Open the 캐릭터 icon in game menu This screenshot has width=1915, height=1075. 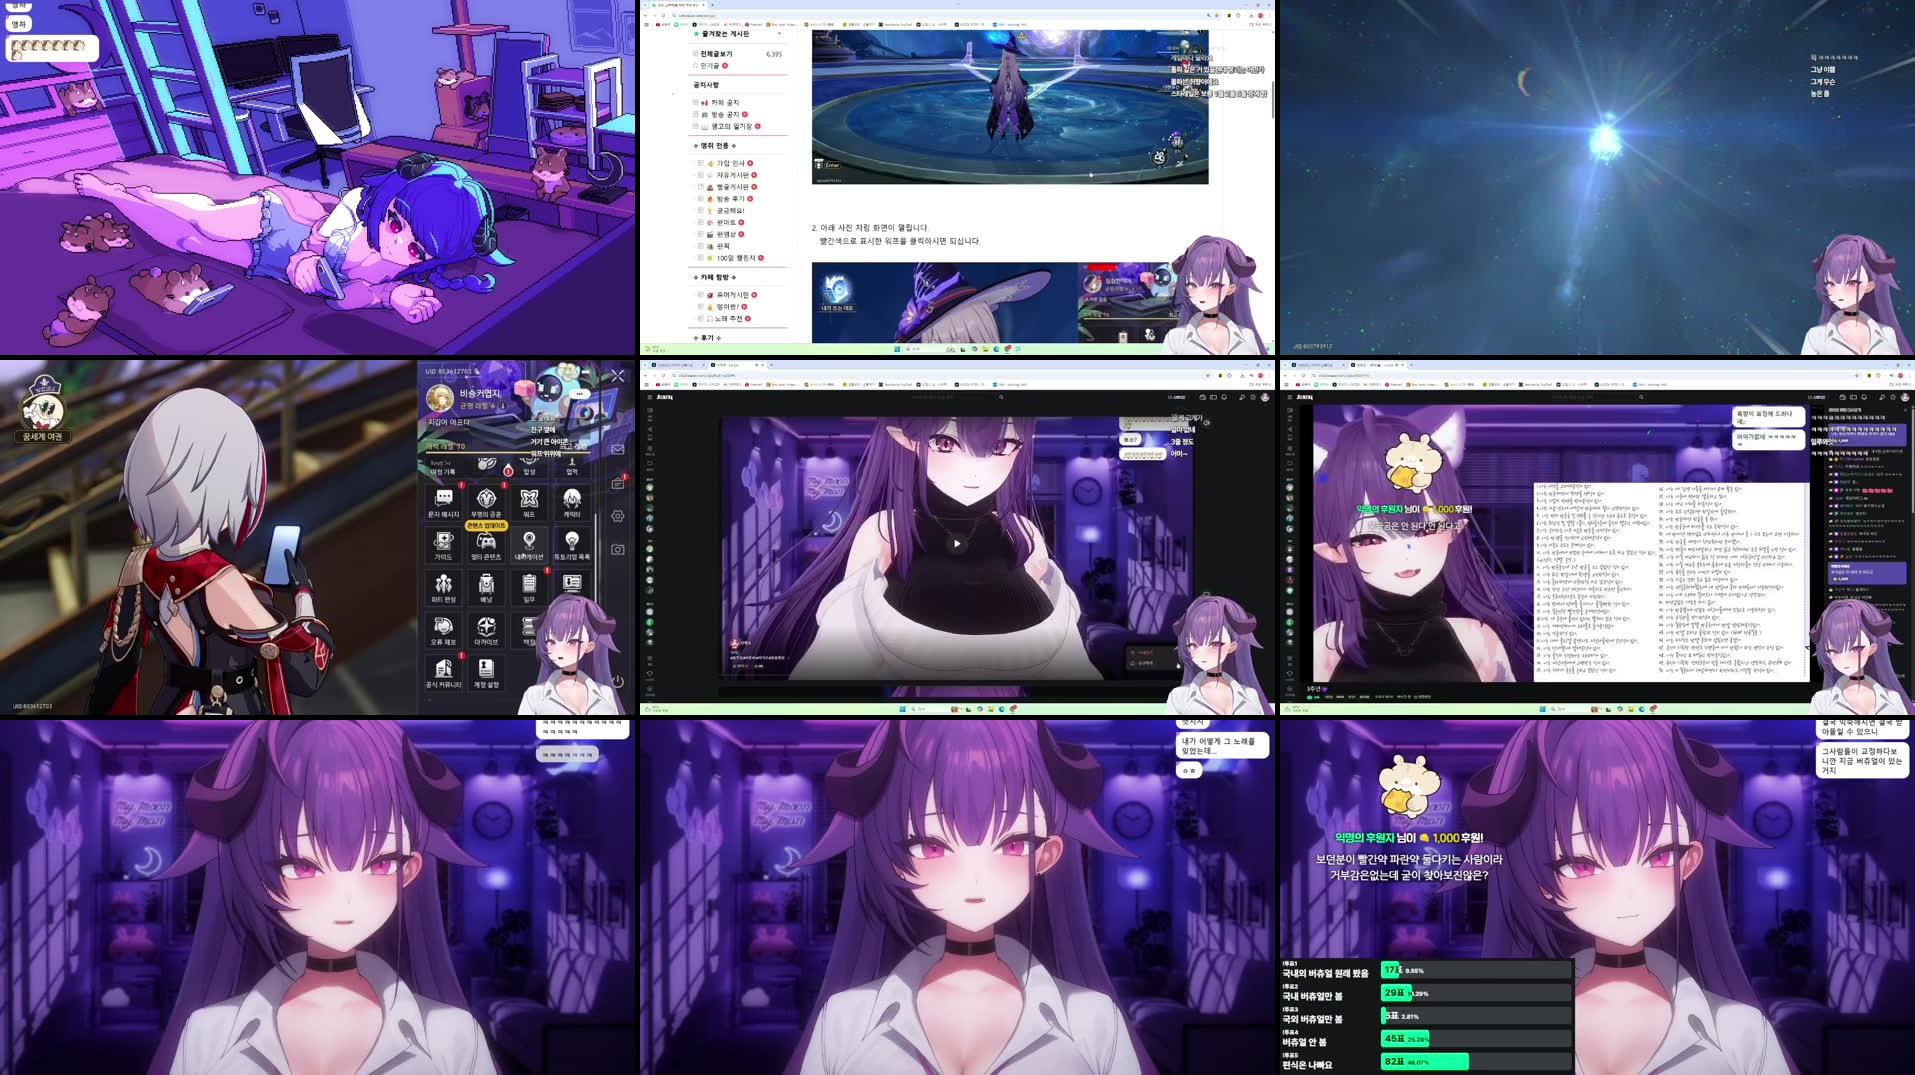tap(572, 502)
